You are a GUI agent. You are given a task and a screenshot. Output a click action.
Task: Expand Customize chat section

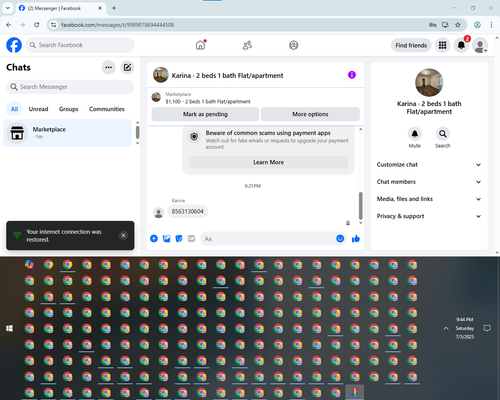pyautogui.click(x=429, y=164)
